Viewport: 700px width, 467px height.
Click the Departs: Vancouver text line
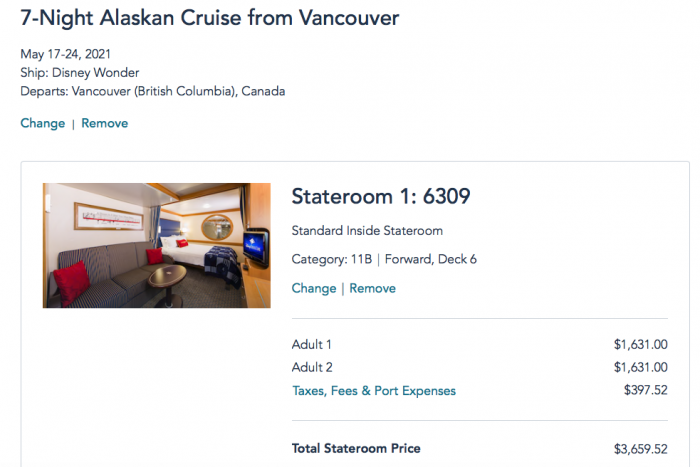[152, 91]
